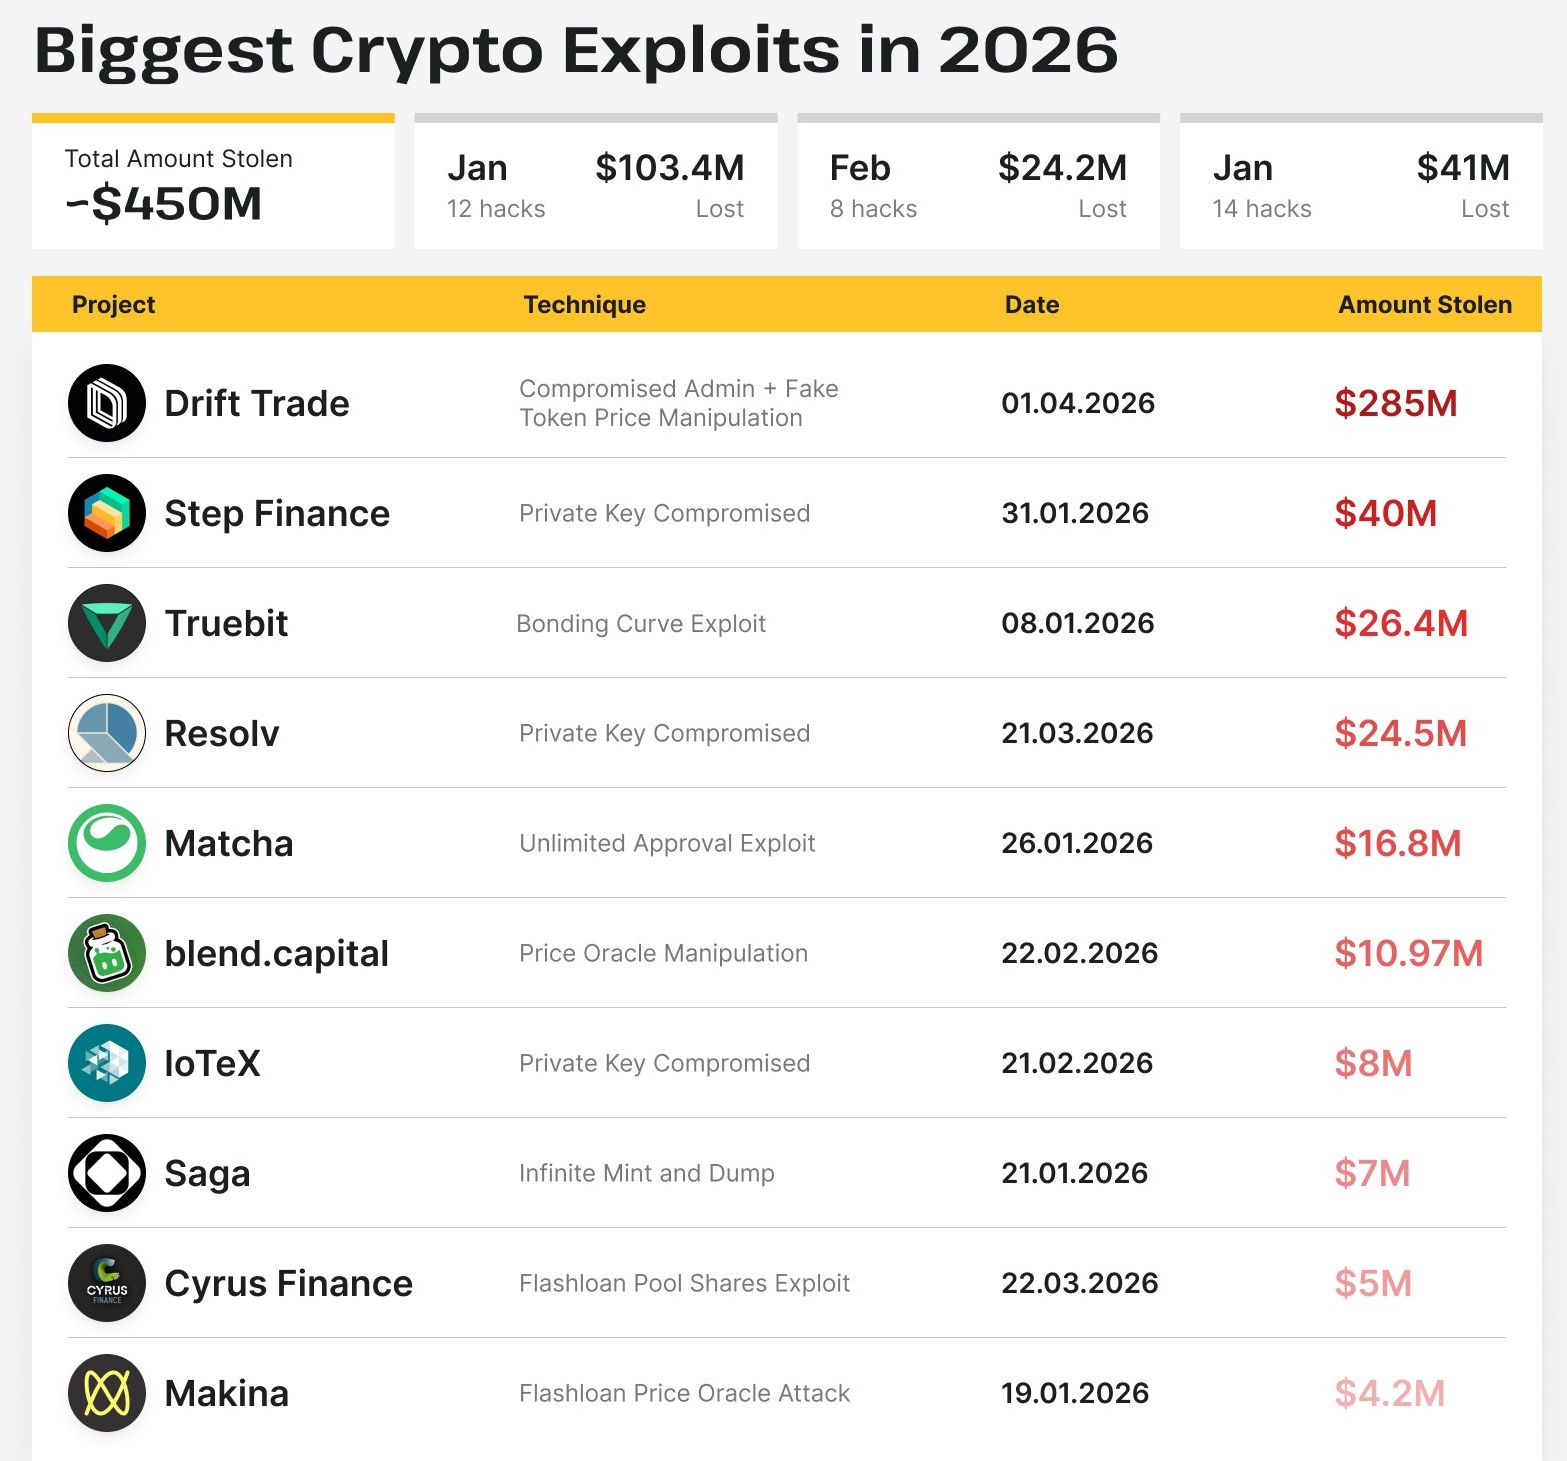Click the Drift Trade logo icon
This screenshot has height=1461, width=1567.
click(x=107, y=403)
